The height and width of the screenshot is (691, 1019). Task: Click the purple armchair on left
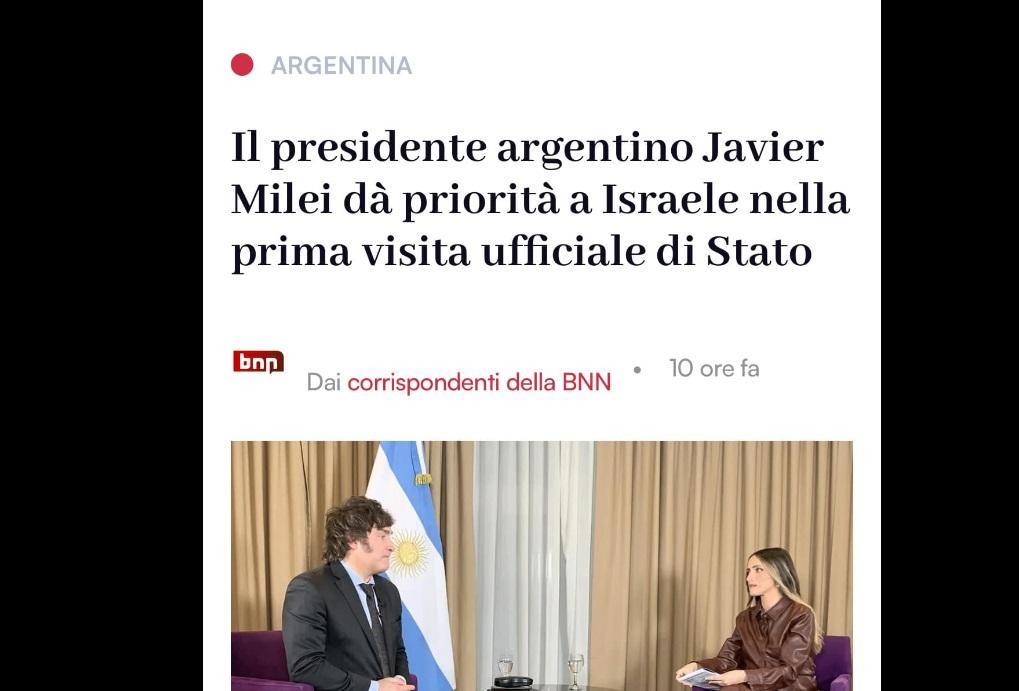pyautogui.click(x=257, y=660)
